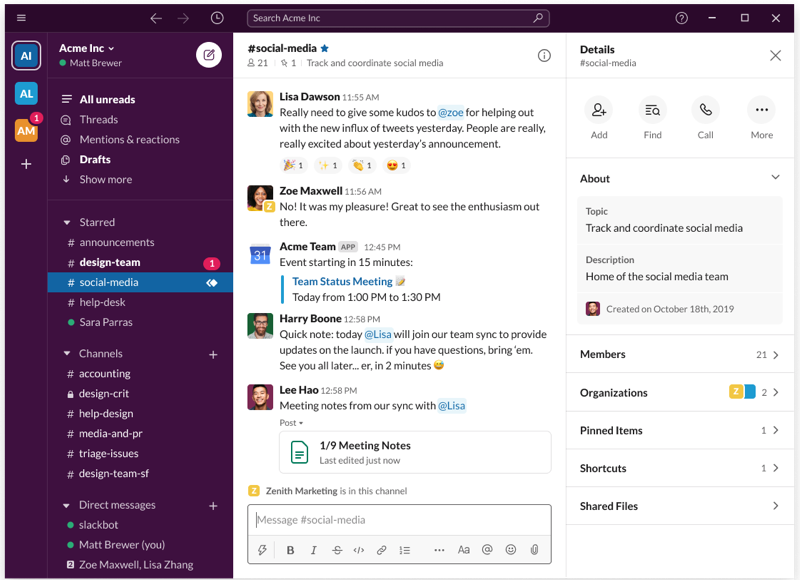Attach a file with the paperclip icon
The width and height of the screenshot is (800, 580).
[x=534, y=549]
